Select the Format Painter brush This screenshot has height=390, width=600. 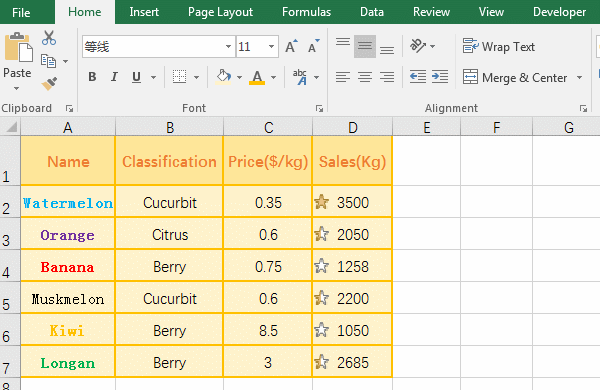tap(49, 83)
